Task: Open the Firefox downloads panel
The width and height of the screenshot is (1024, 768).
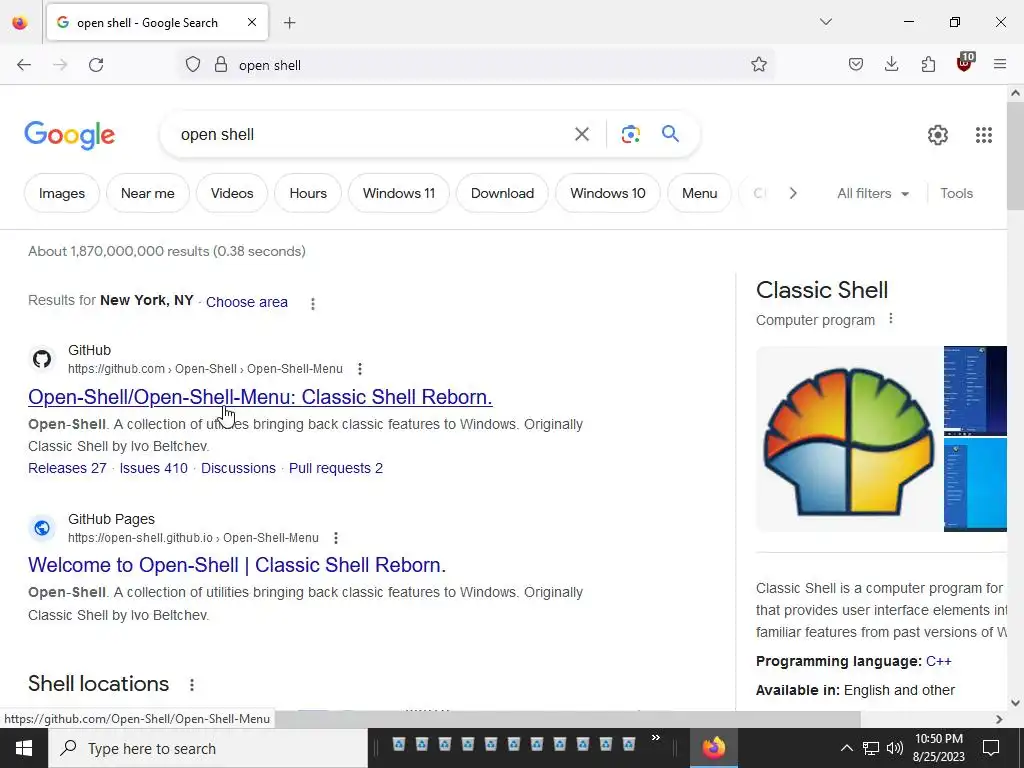Action: (891, 65)
